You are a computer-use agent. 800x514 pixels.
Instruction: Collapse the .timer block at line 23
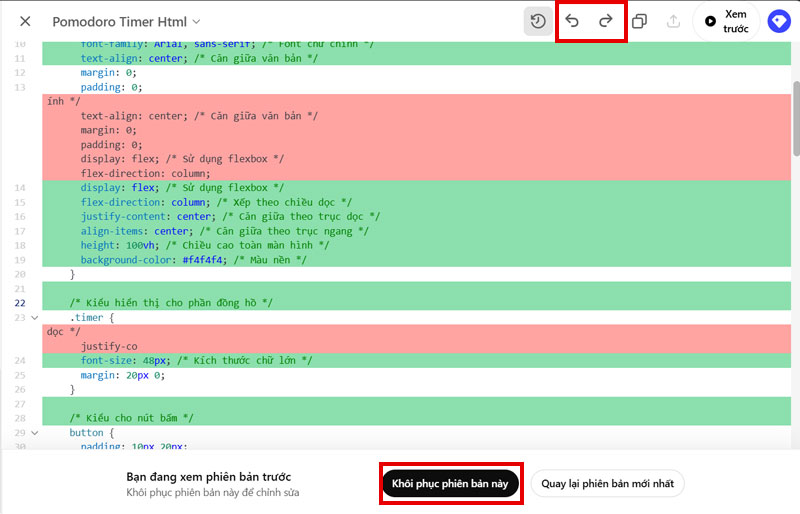tap(35, 318)
